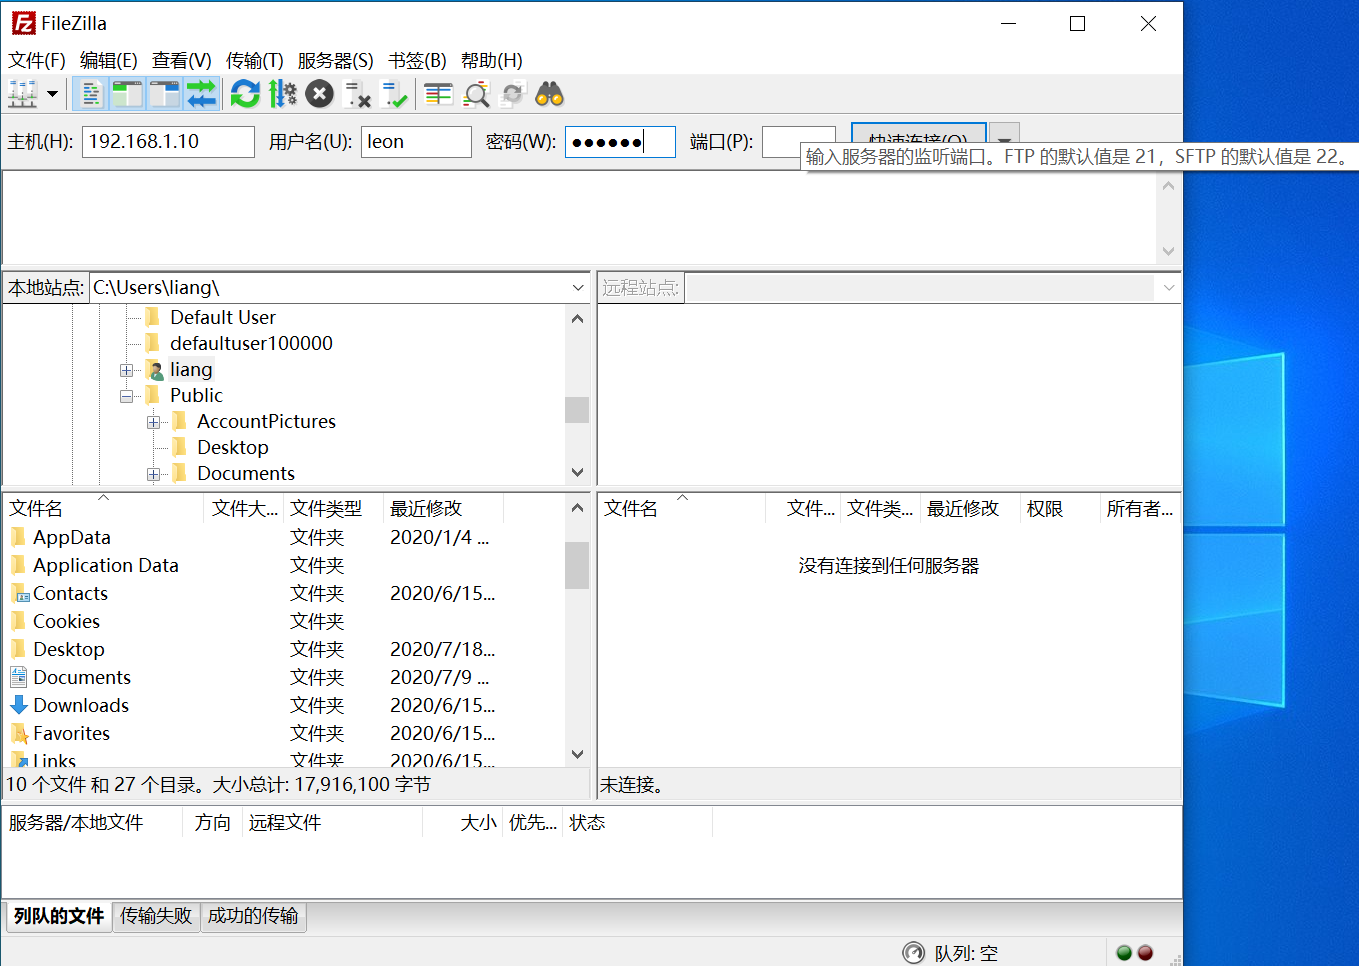This screenshot has height=966, width=1359.
Task: Switch to the 列队的文件 tab
Action: coord(59,916)
